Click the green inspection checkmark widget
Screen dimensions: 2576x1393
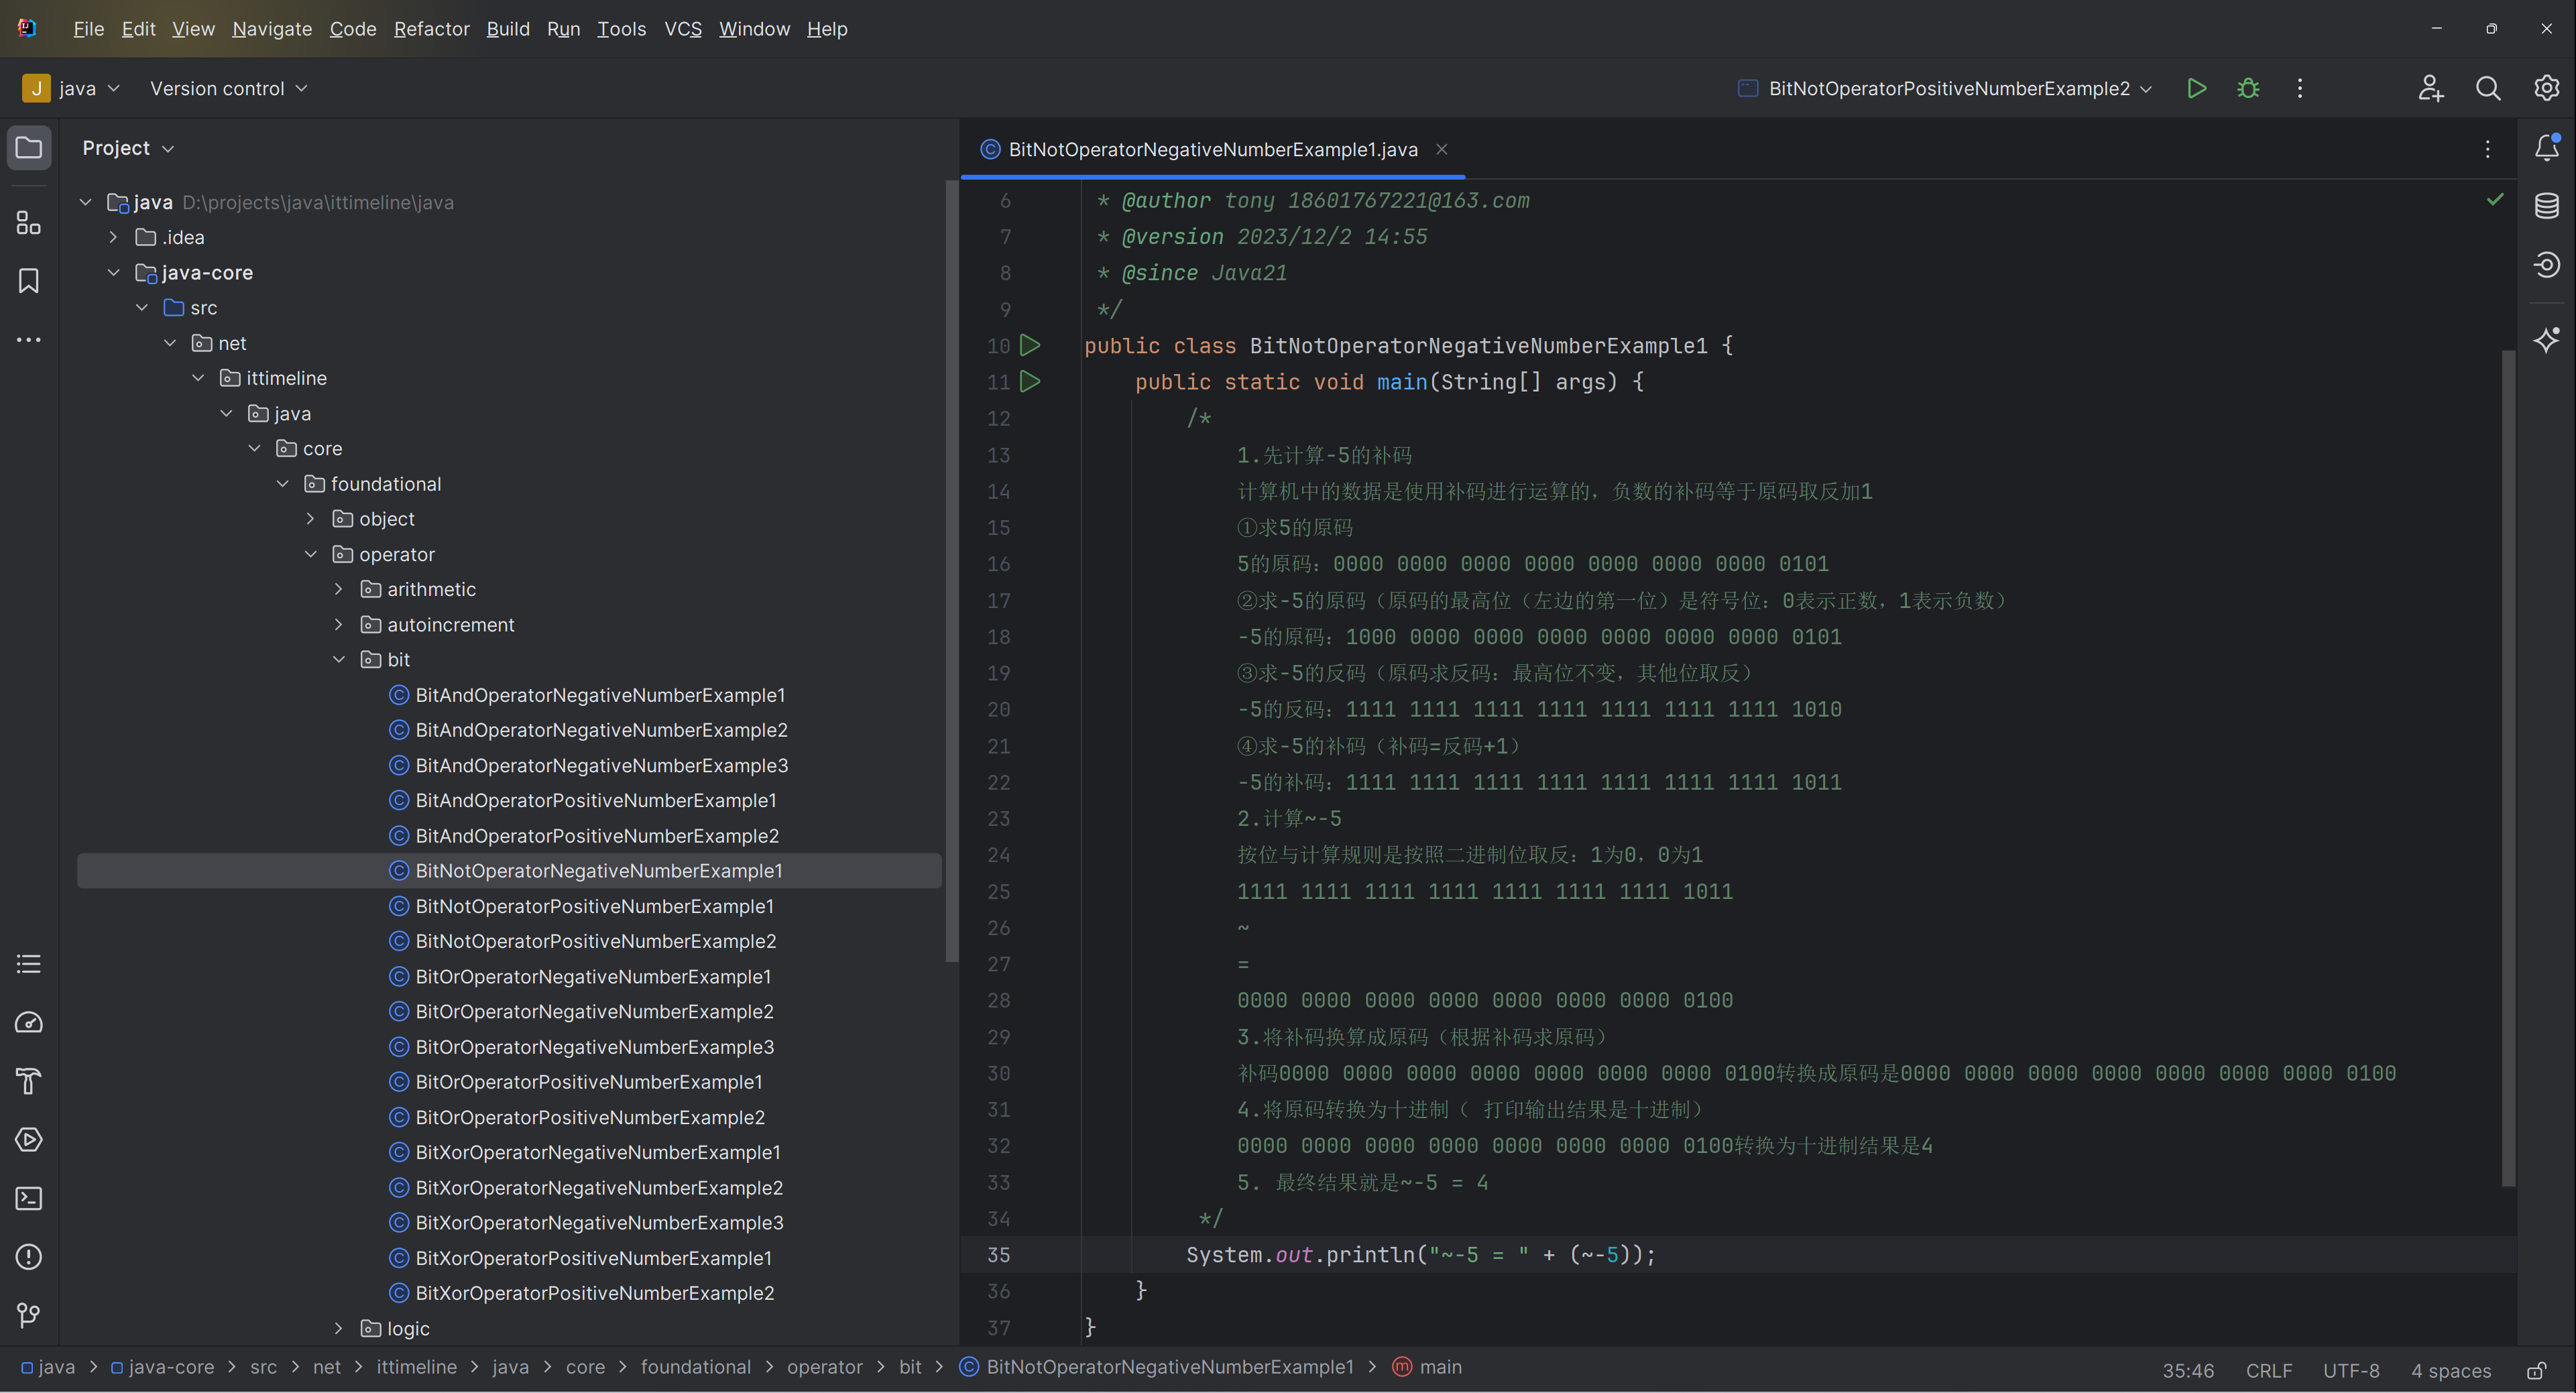[x=2495, y=200]
